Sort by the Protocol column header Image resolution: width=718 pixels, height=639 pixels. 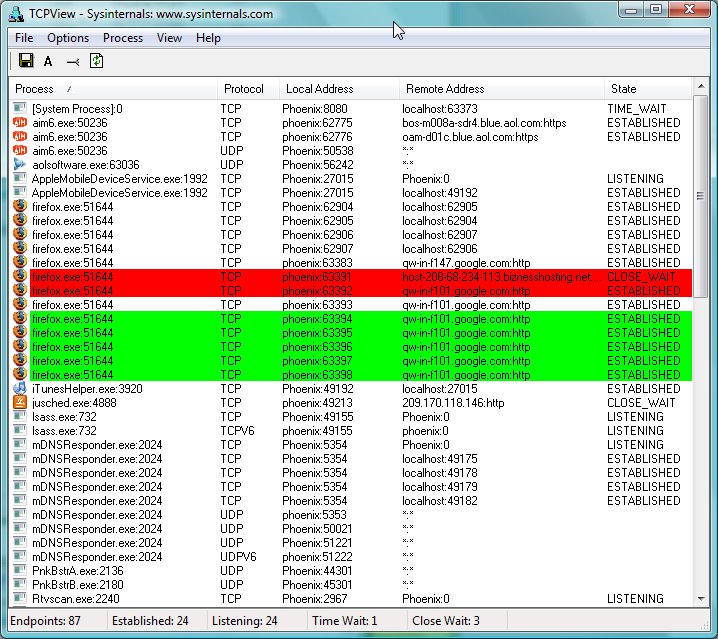(x=248, y=89)
